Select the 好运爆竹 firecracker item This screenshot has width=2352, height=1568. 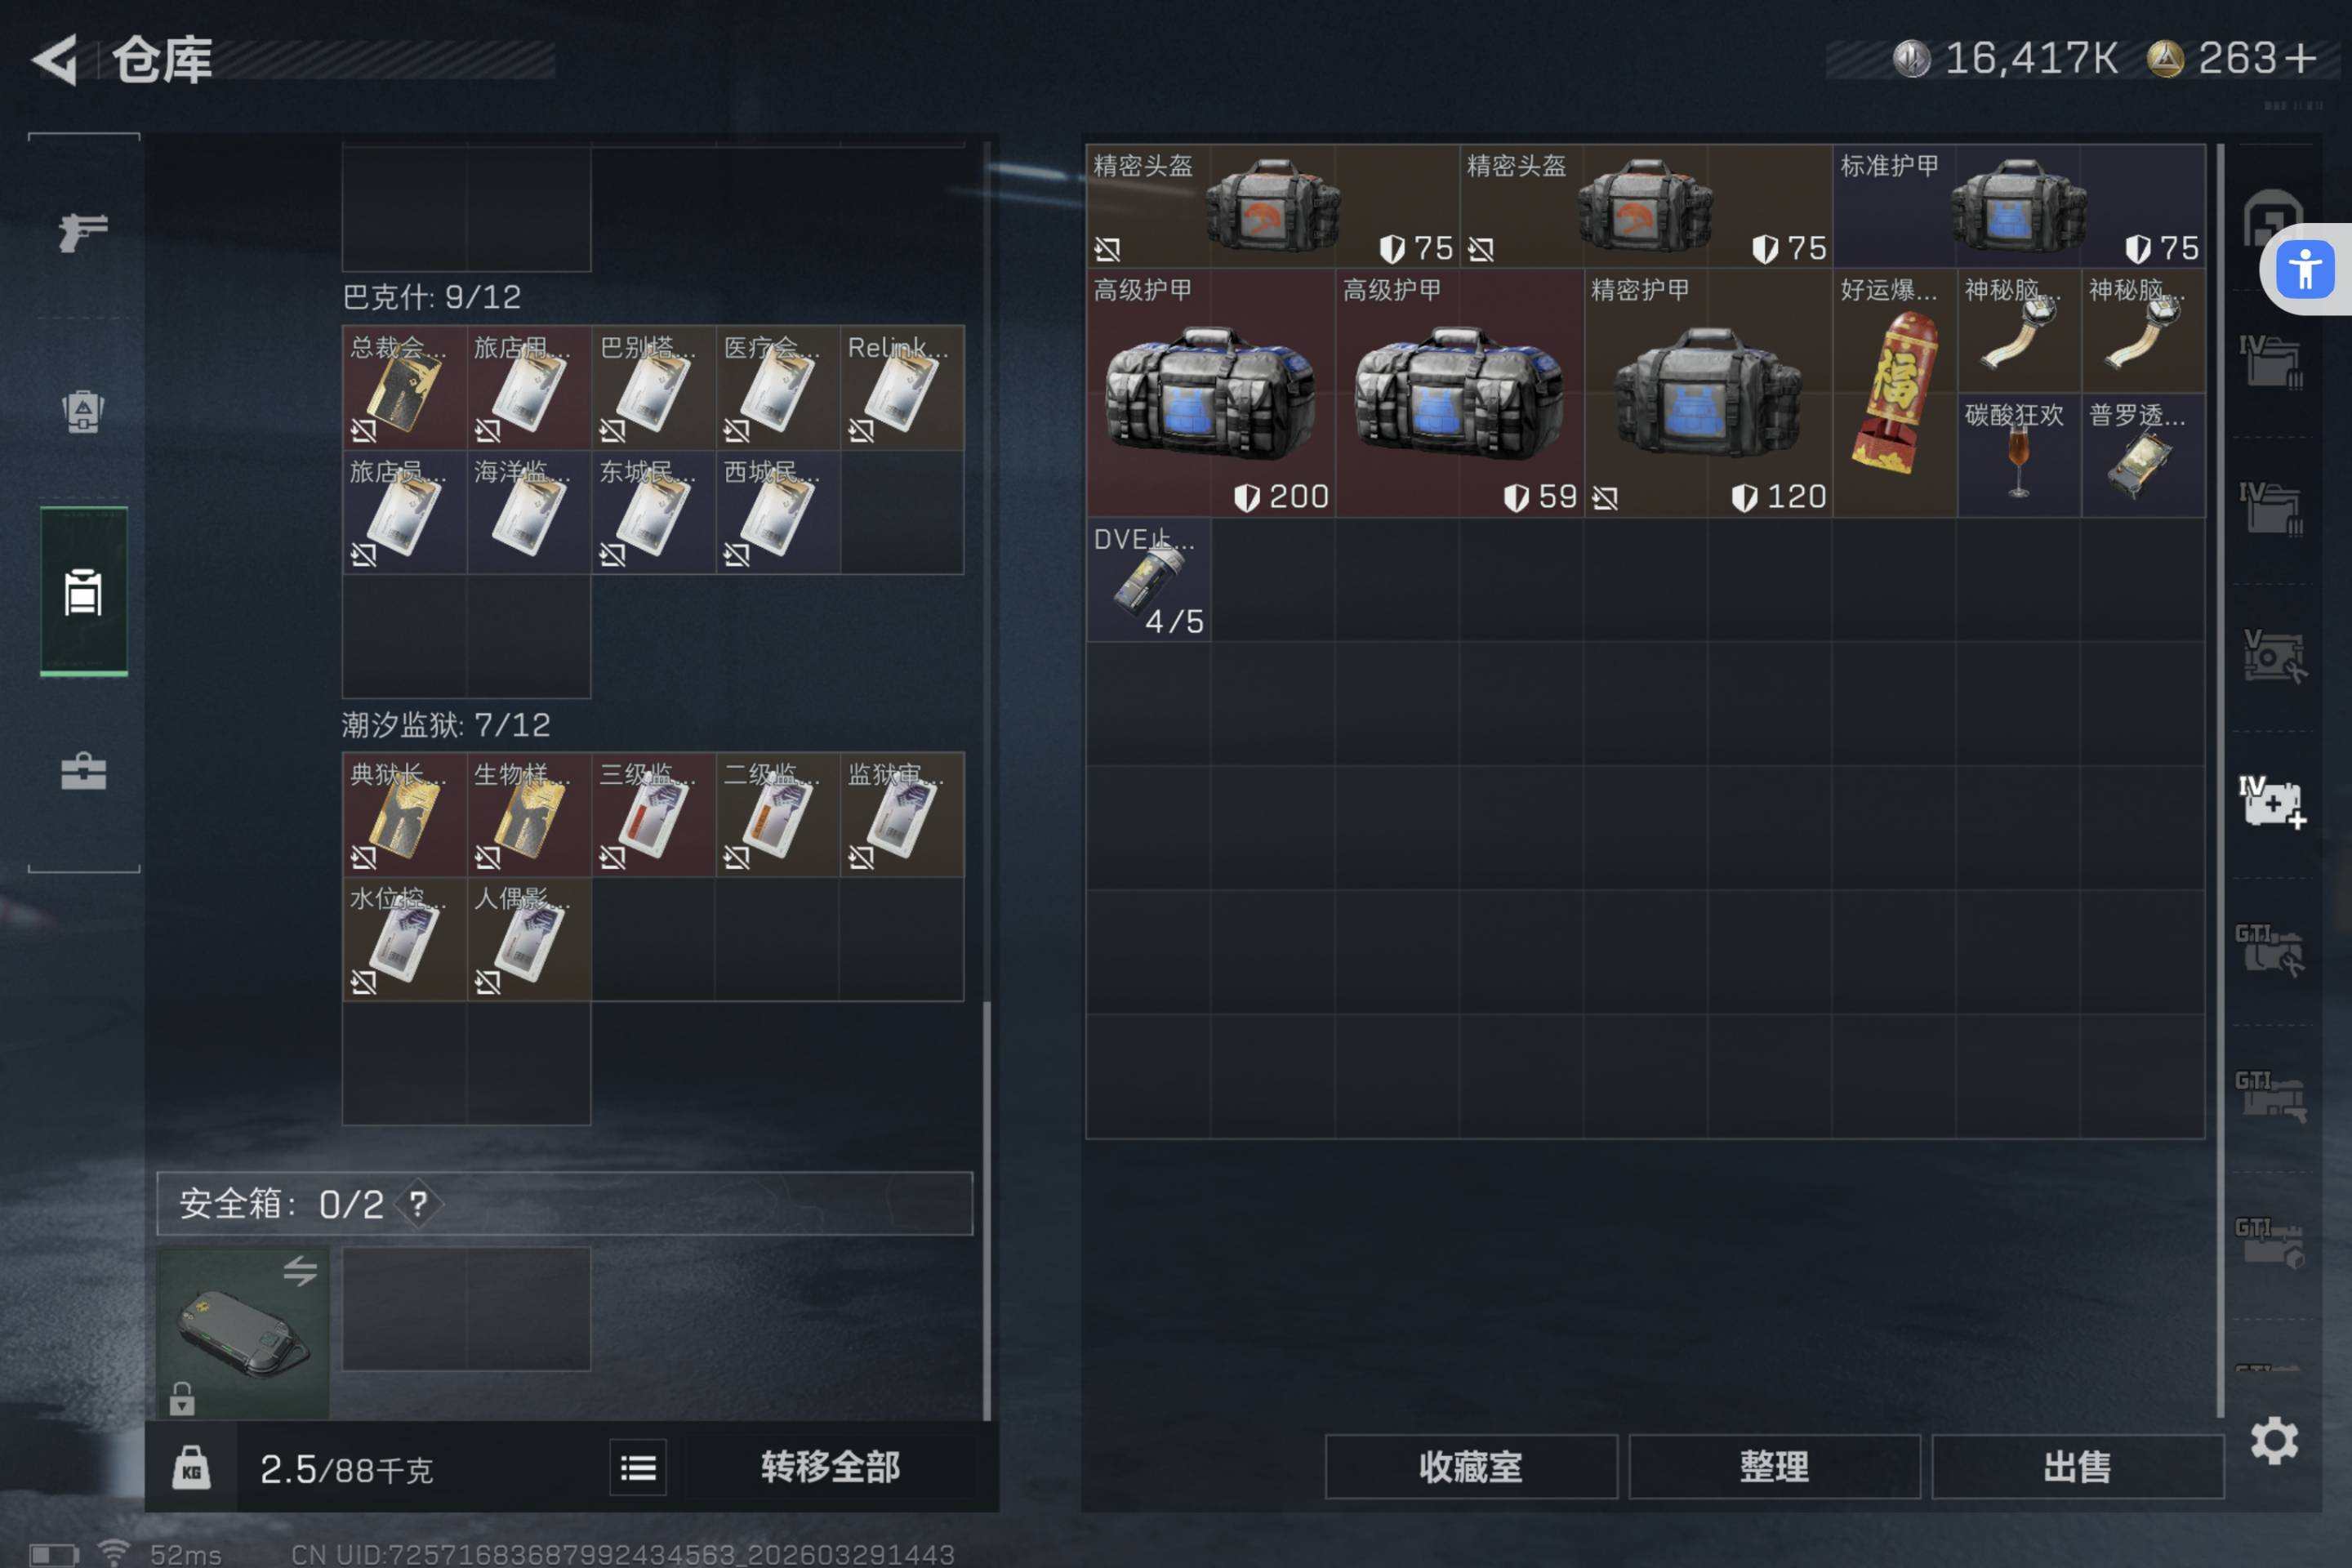click(1894, 393)
